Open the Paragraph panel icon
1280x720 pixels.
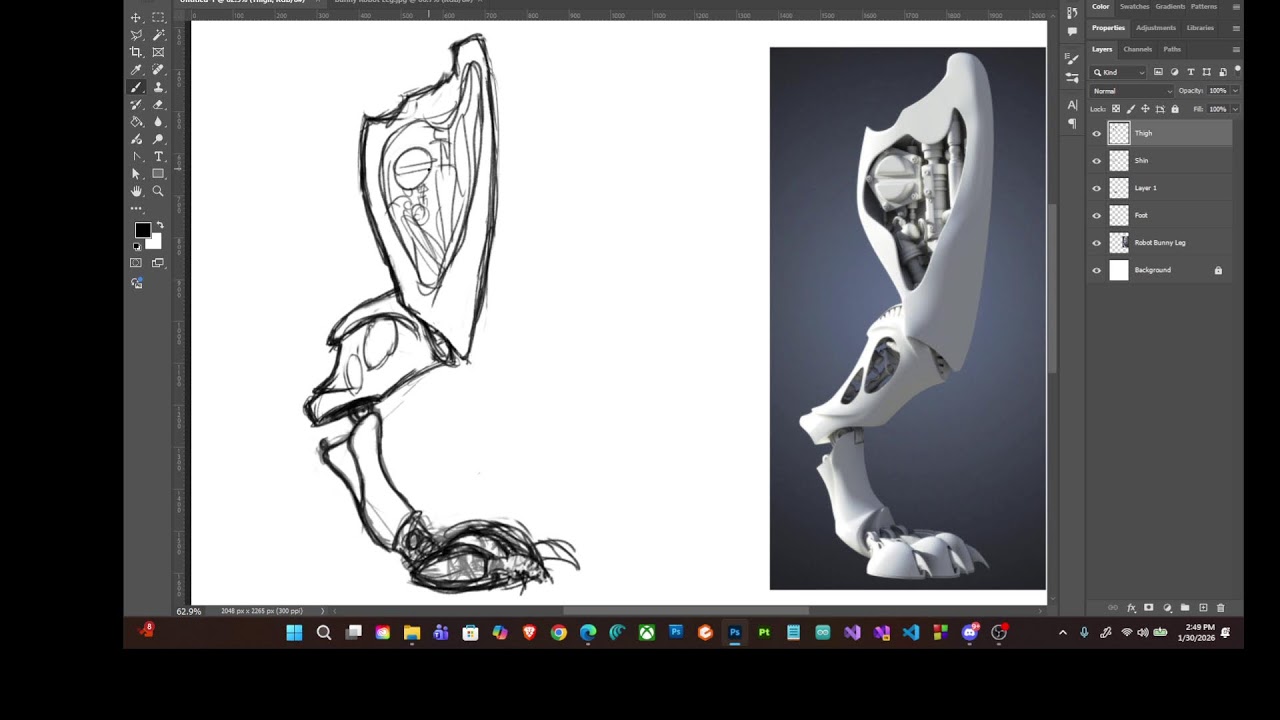[1072, 122]
